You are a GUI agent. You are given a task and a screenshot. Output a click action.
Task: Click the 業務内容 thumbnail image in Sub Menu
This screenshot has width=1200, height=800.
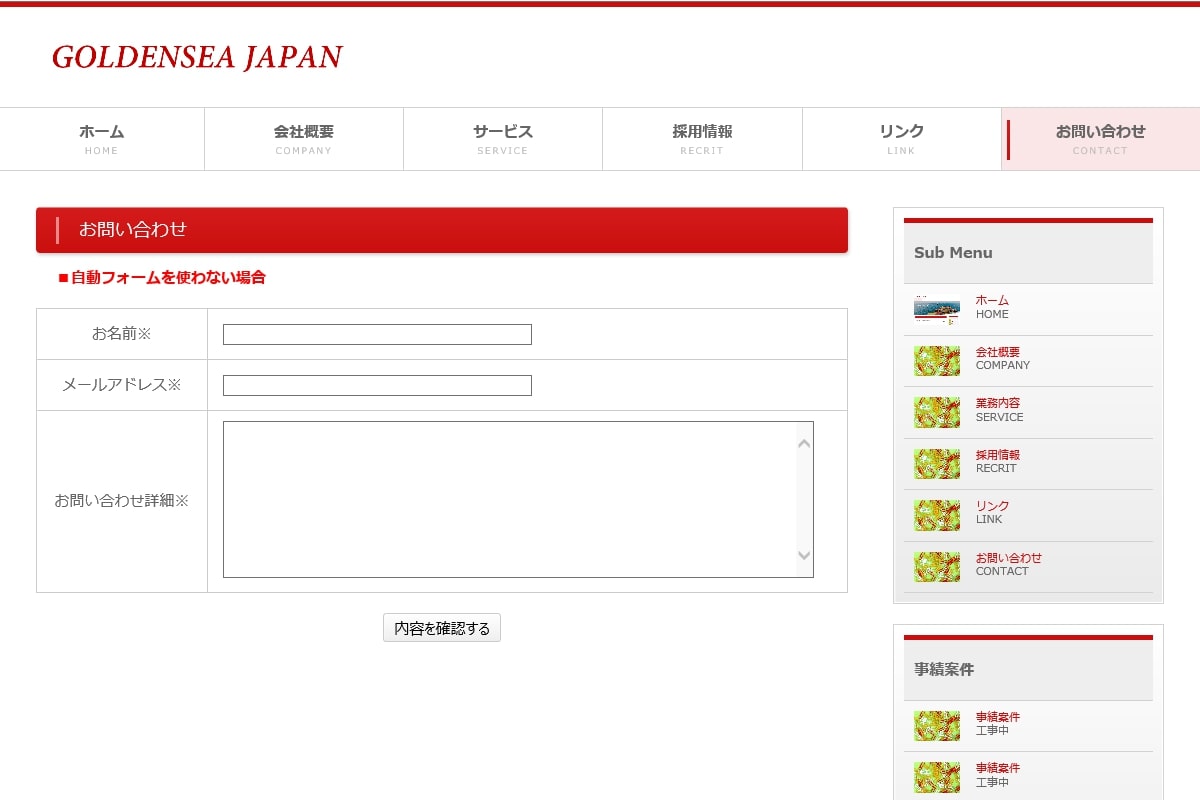936,412
